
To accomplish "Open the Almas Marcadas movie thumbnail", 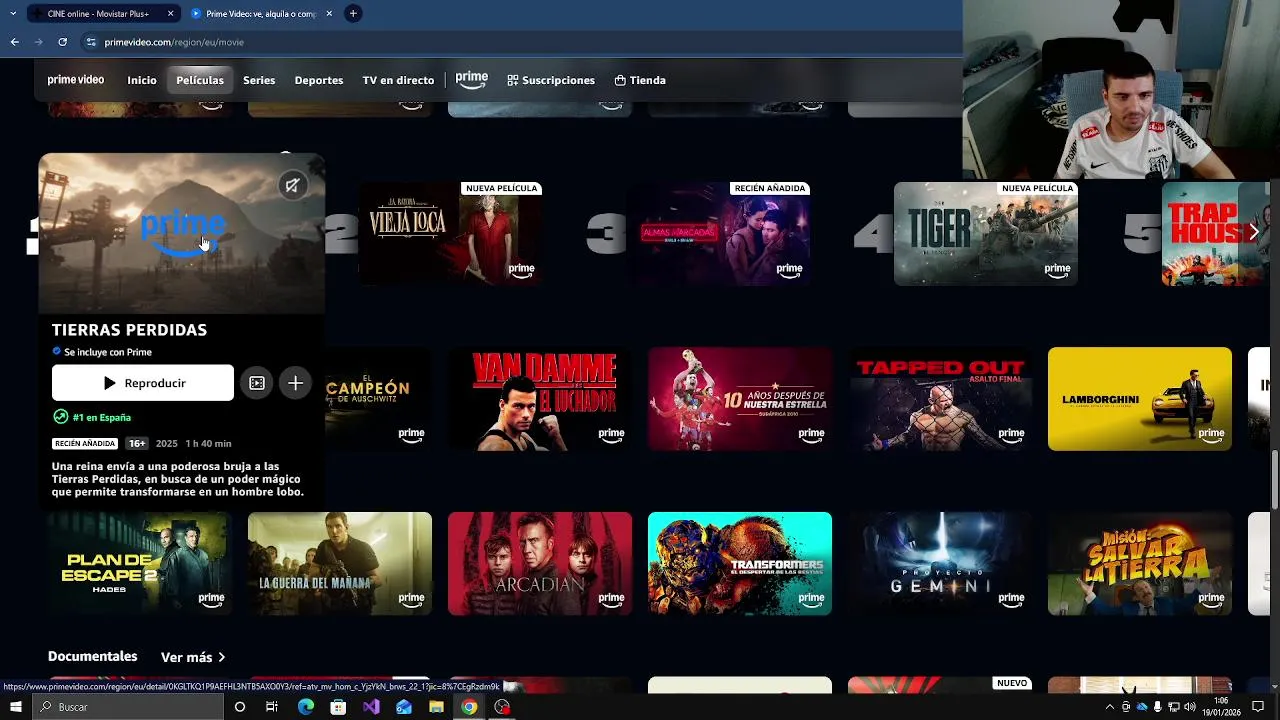I will (718, 234).
